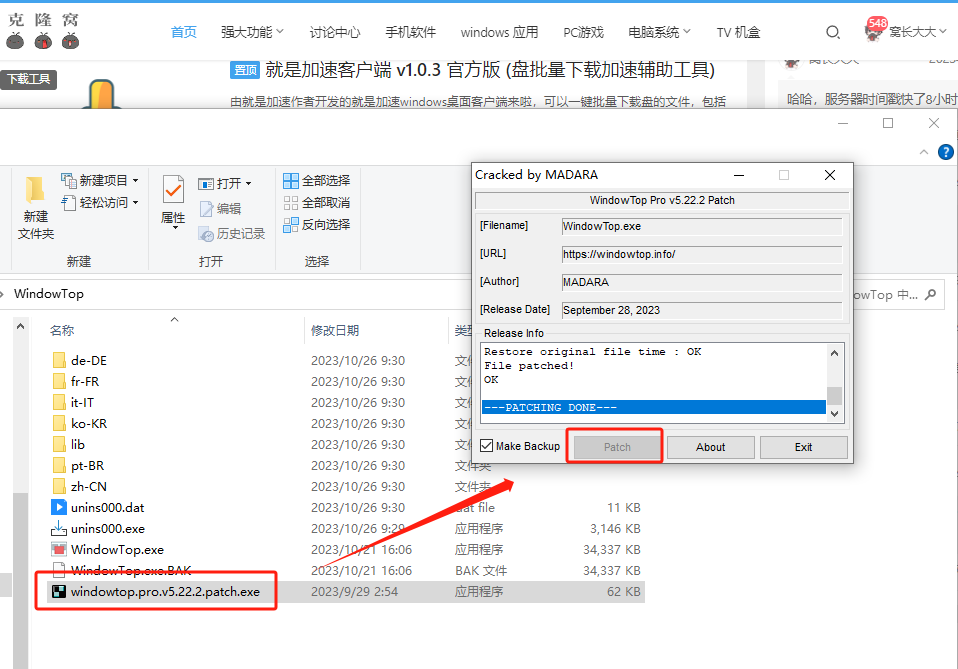Viewport: 958px width, 669px height.
Task: Open the windows 应用 menu item
Action: pos(499,32)
